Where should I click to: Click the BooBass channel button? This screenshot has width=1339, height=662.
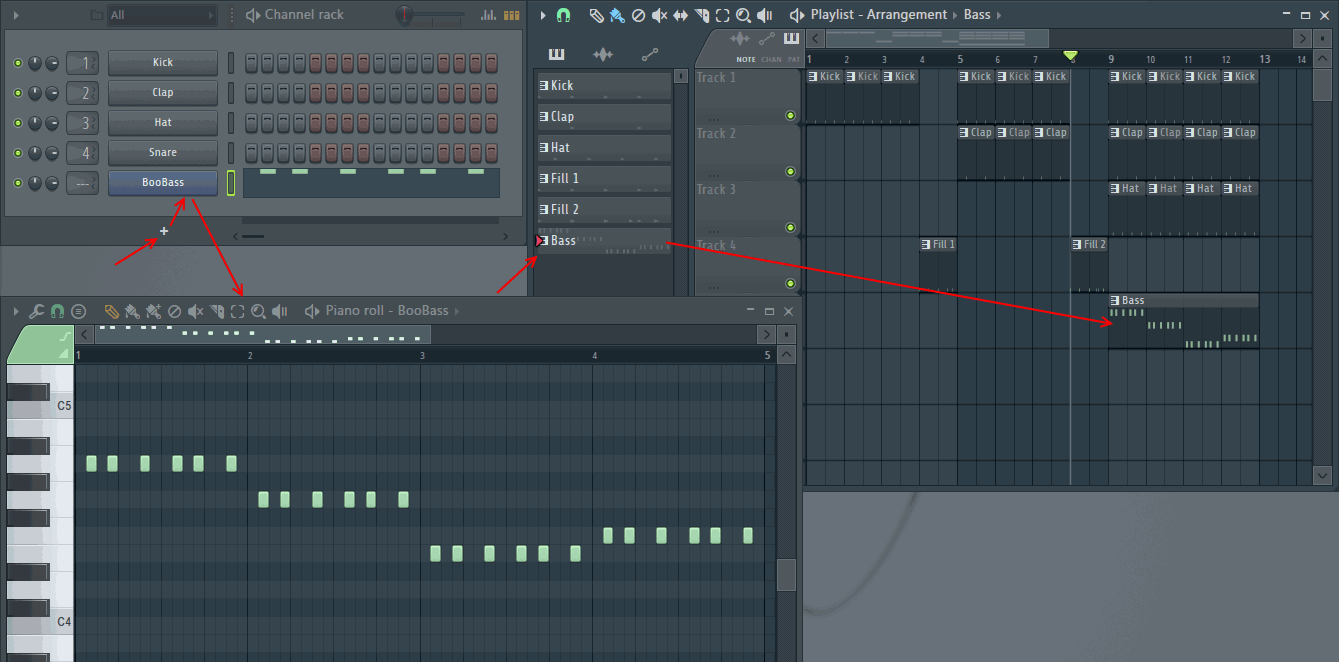click(162, 183)
